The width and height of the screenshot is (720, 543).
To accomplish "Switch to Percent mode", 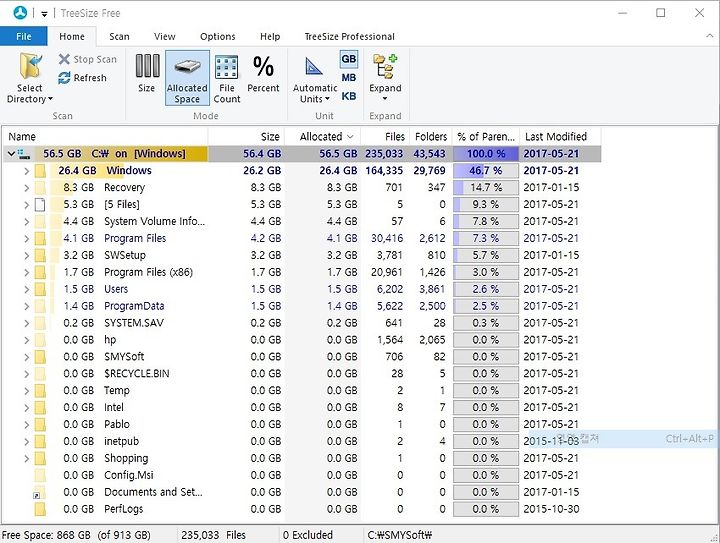I will (263, 73).
